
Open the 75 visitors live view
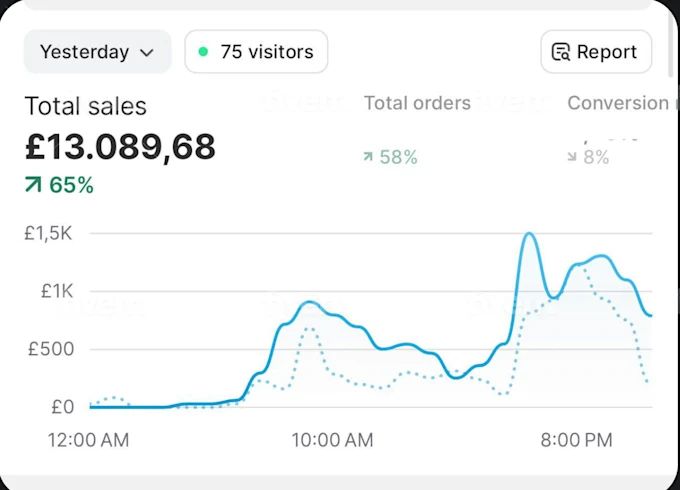click(256, 52)
